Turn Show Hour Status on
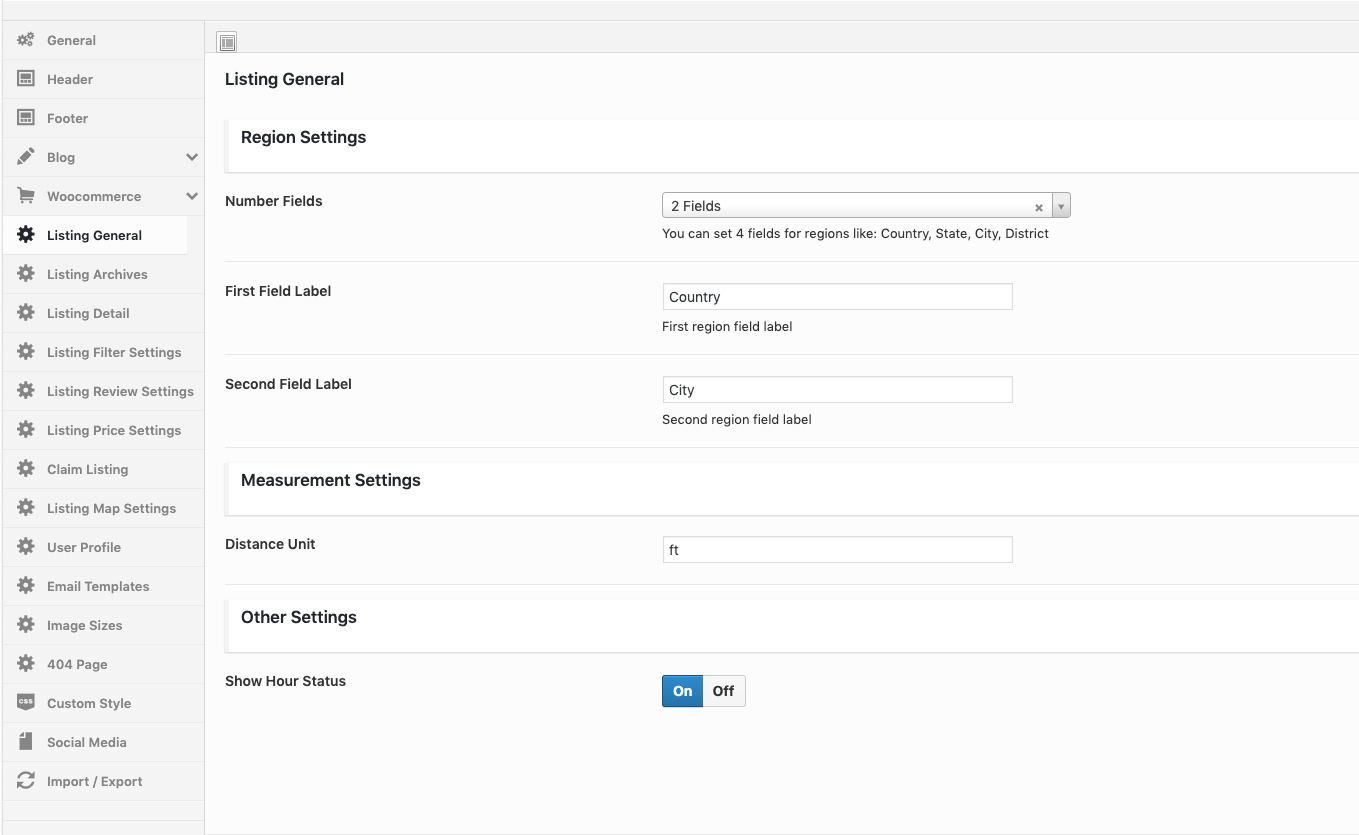 click(x=682, y=691)
